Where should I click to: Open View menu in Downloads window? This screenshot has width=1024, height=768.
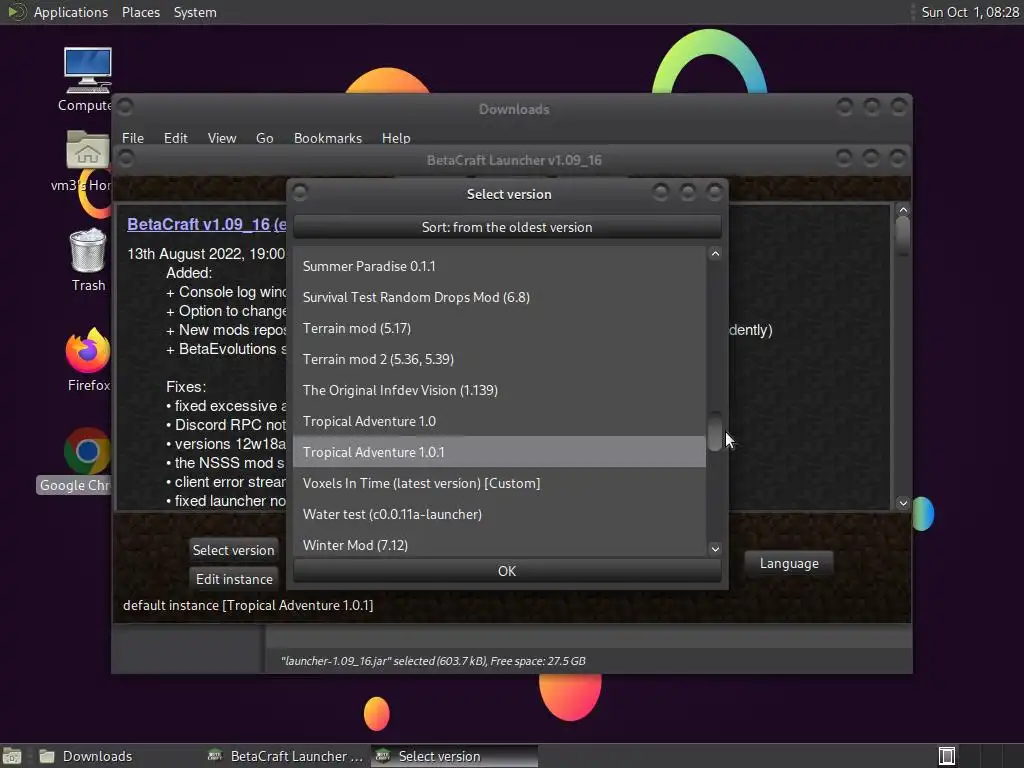[221, 138]
